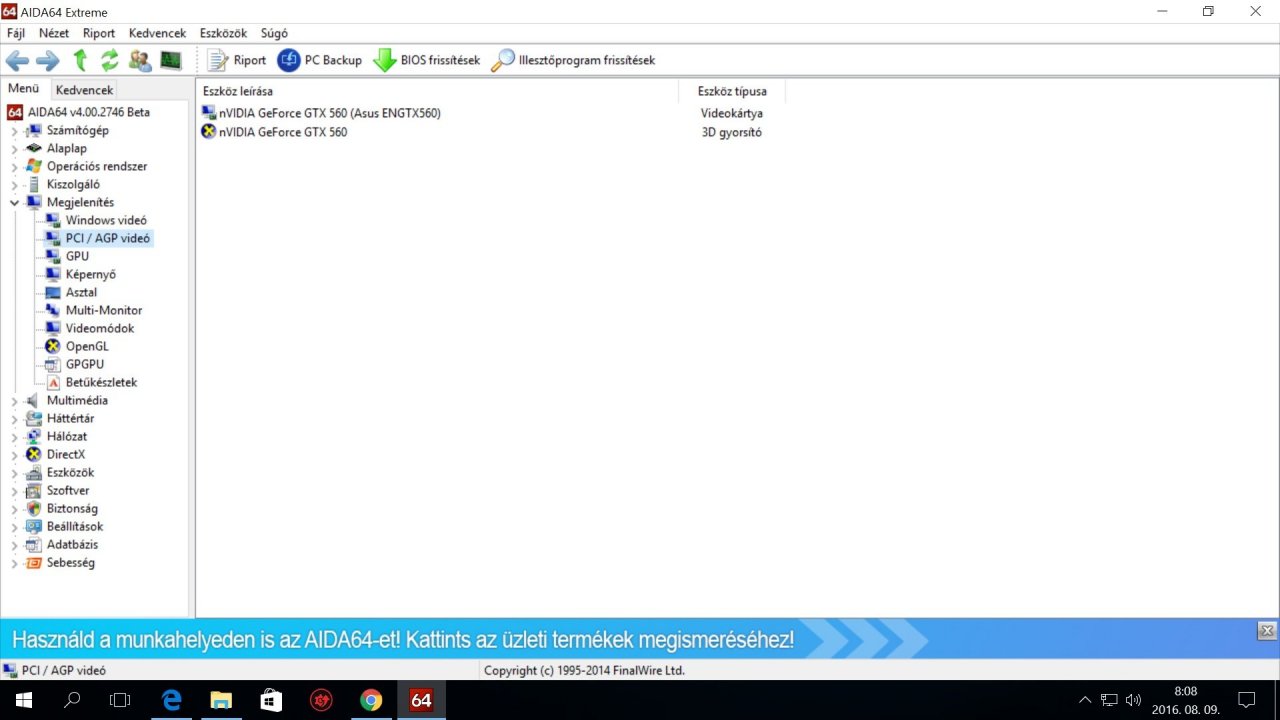1280x720 pixels.
Task: Select the Képernyő tree item
Action: tap(91, 274)
